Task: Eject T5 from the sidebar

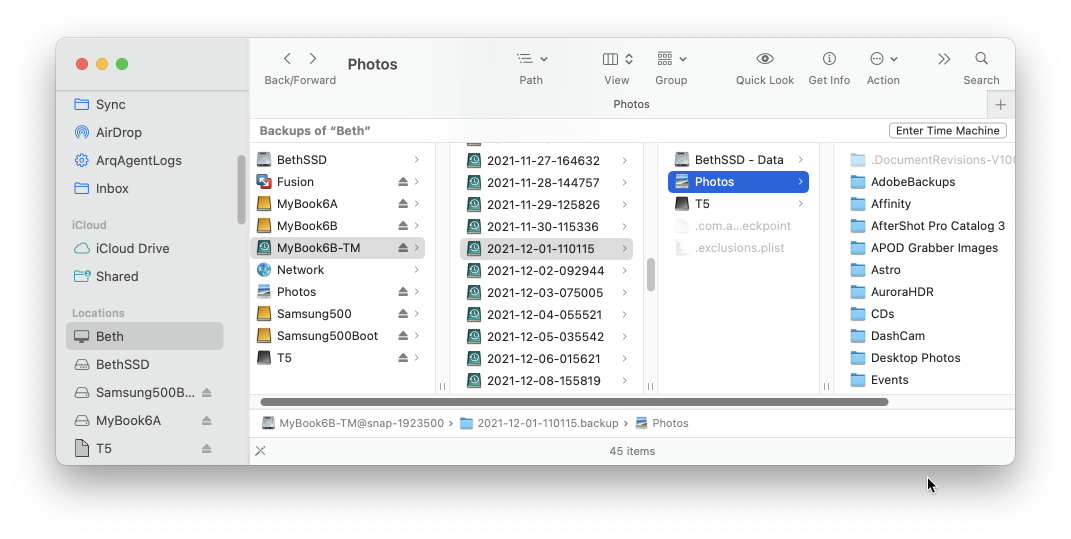Action: 207,449
